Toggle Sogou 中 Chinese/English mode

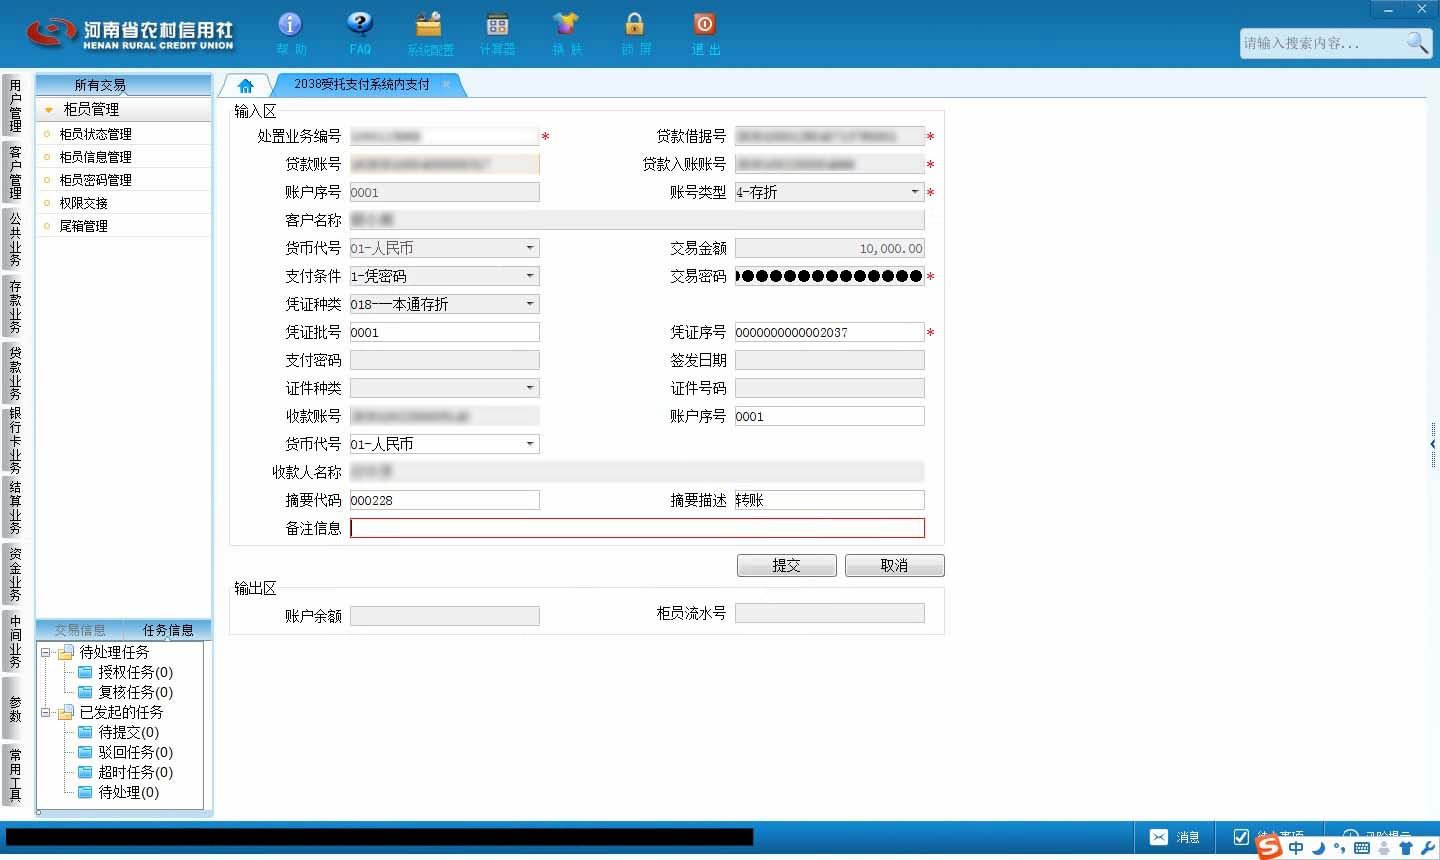click(1296, 848)
